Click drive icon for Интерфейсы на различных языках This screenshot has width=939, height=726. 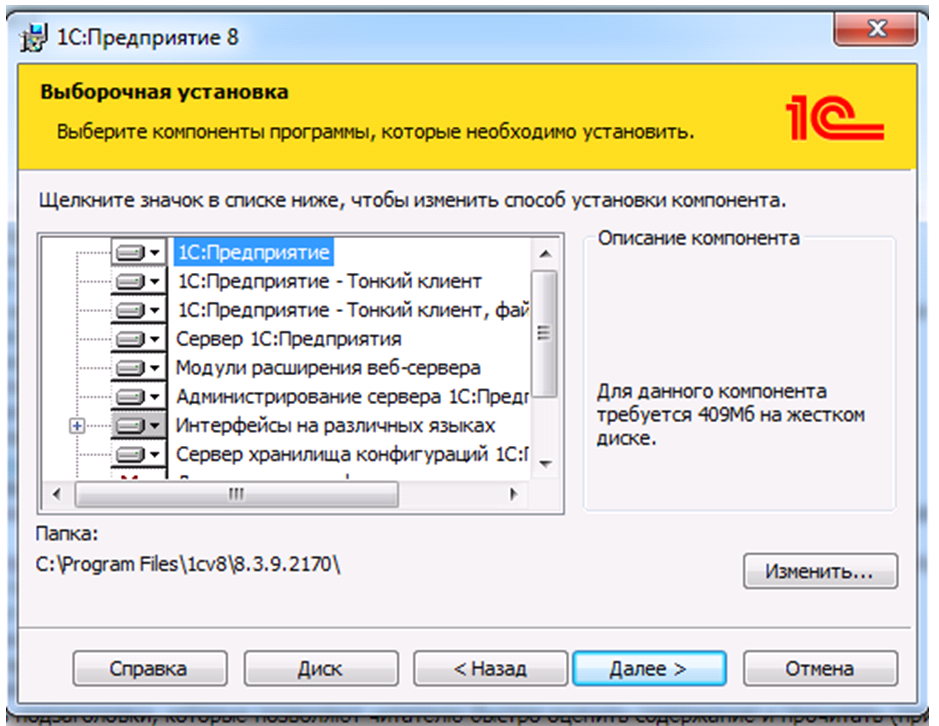[x=138, y=425]
